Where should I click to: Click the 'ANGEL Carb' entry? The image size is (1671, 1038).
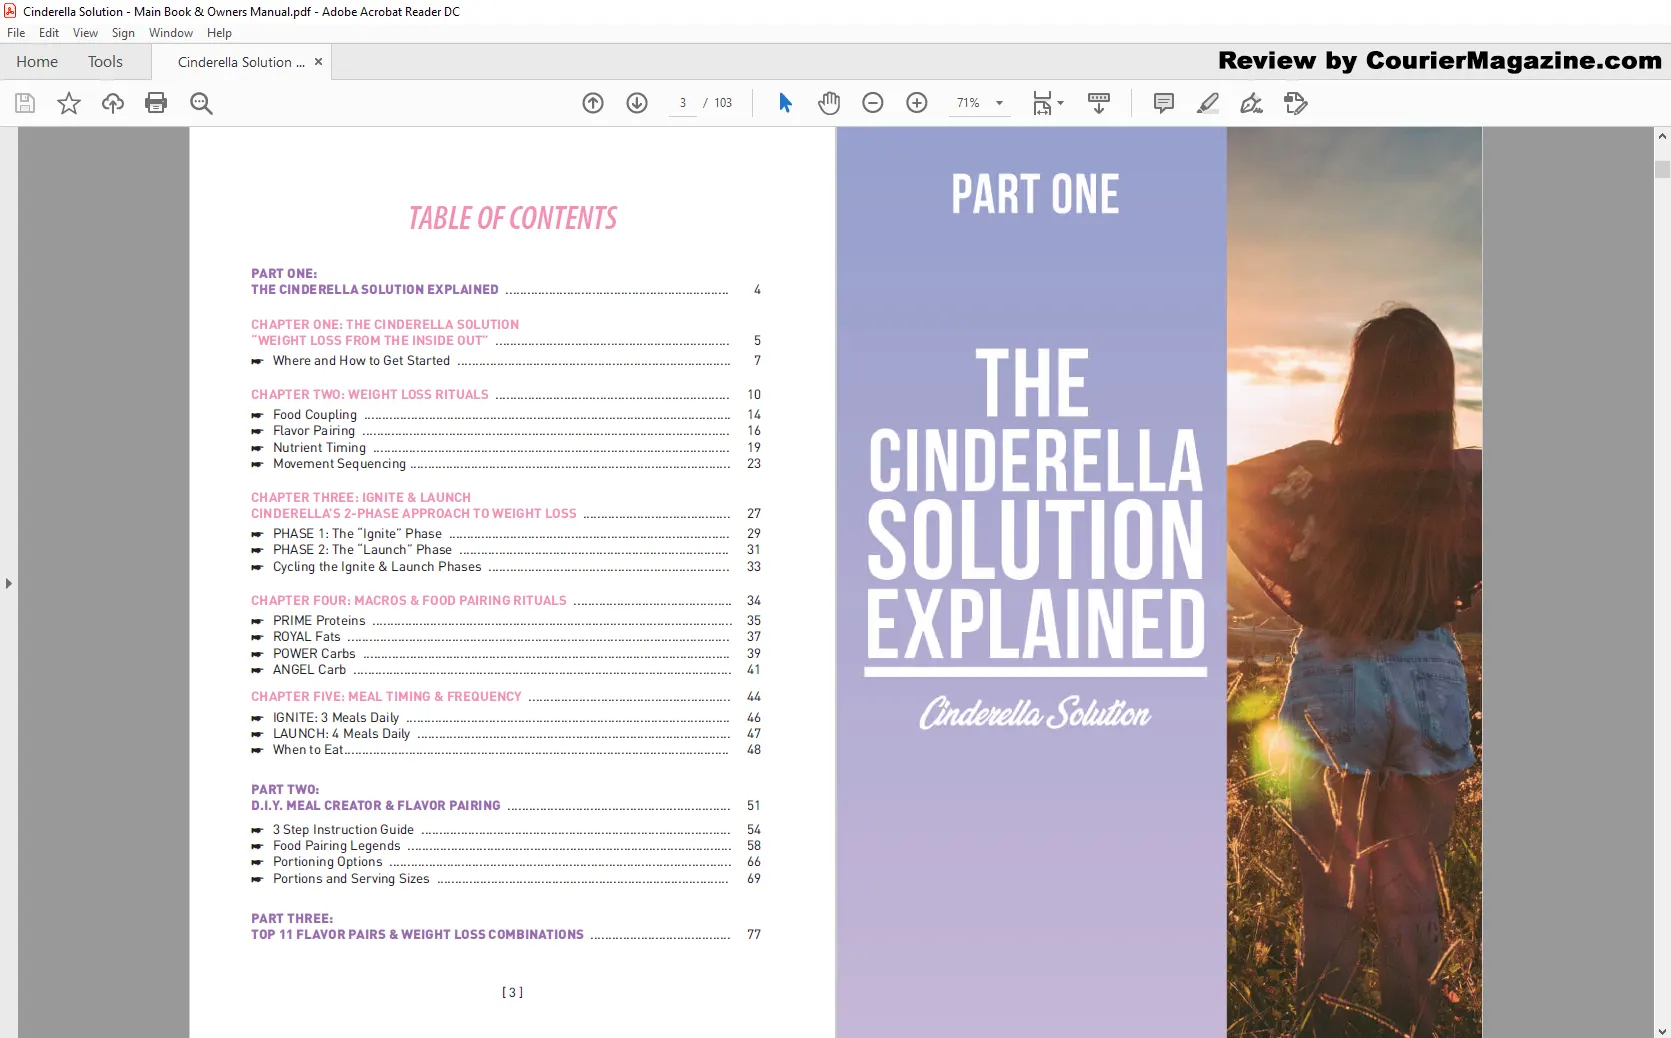pos(309,670)
